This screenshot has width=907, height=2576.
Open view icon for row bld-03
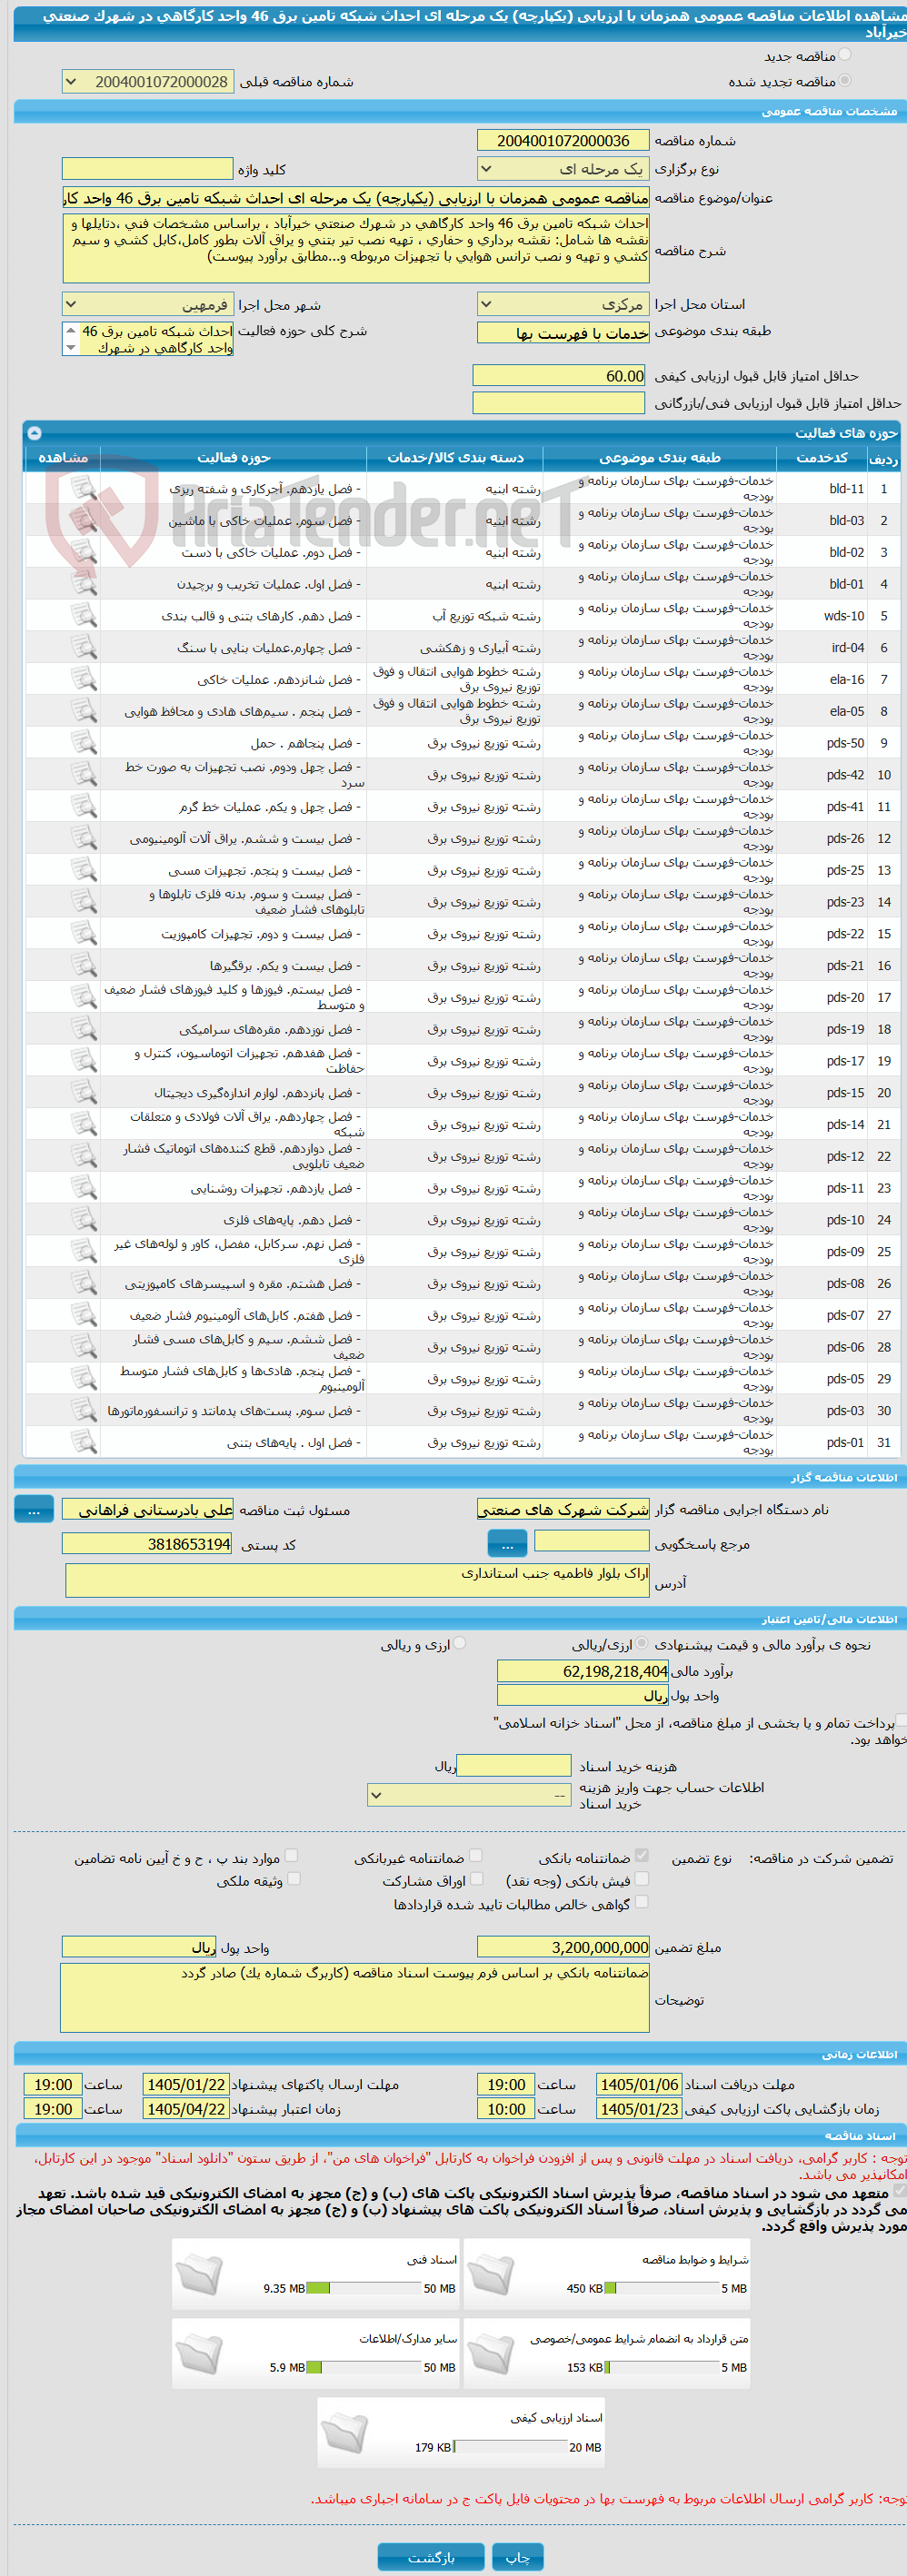[x=84, y=520]
